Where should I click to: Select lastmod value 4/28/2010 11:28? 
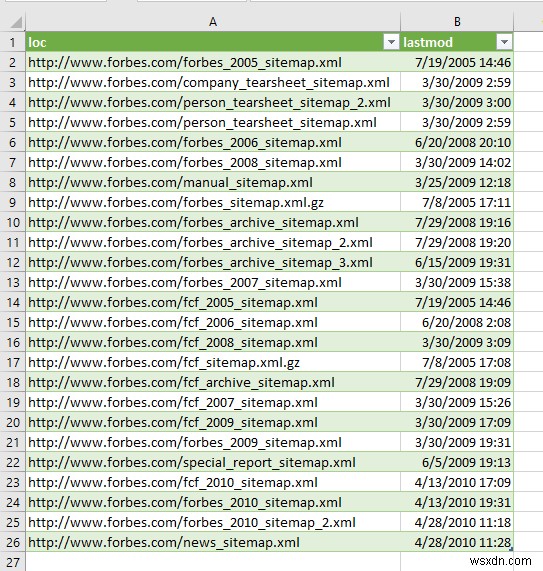click(x=457, y=543)
